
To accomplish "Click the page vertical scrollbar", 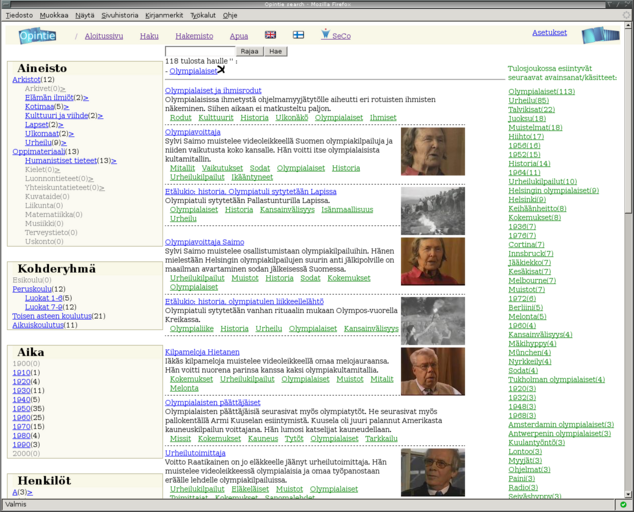I will point(628,259).
